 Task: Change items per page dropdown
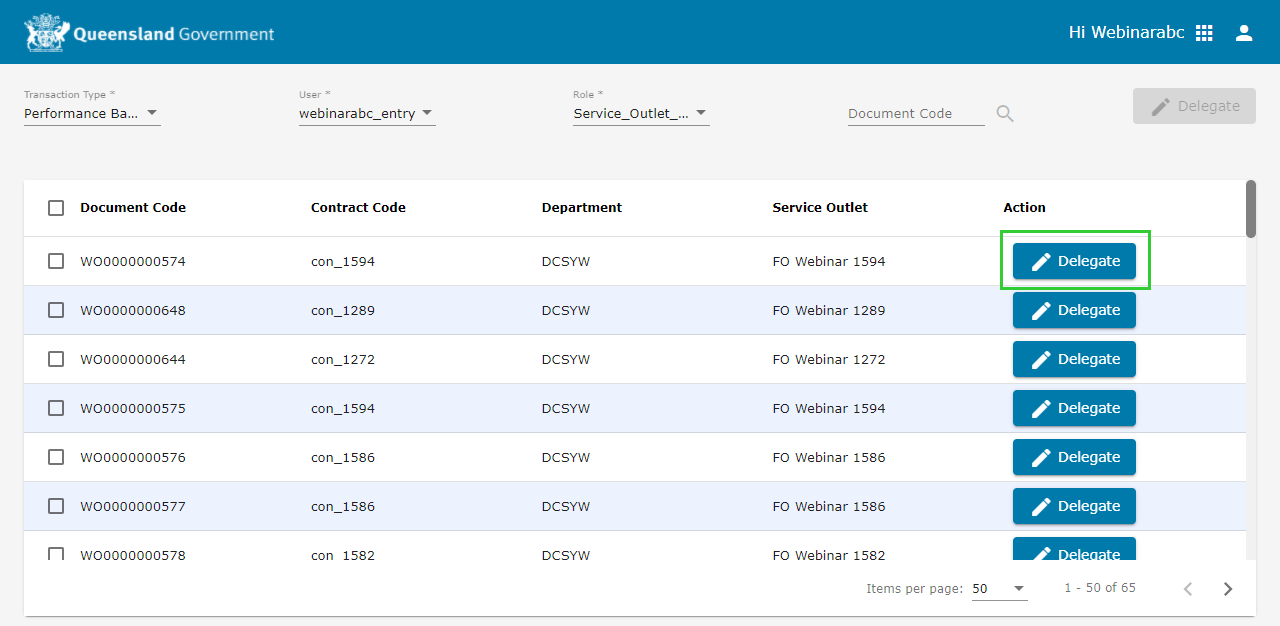pos(999,589)
